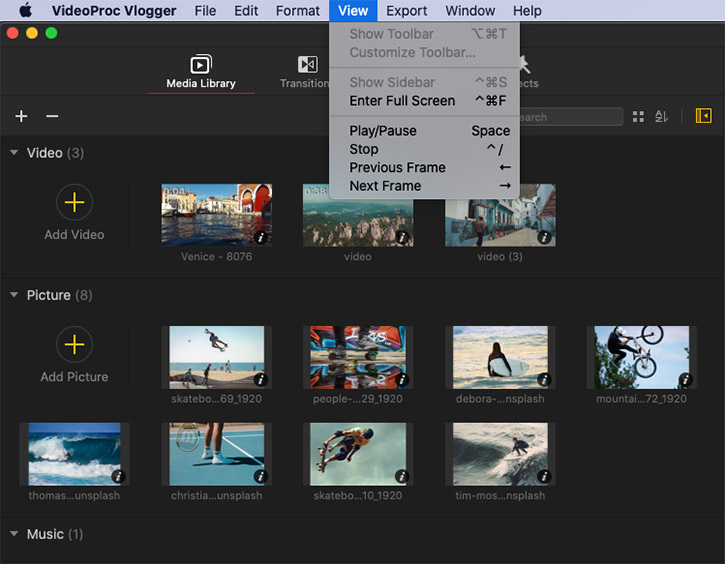Screen dimensions: 725x564
Task: Click the sort order icon
Action: tap(661, 117)
